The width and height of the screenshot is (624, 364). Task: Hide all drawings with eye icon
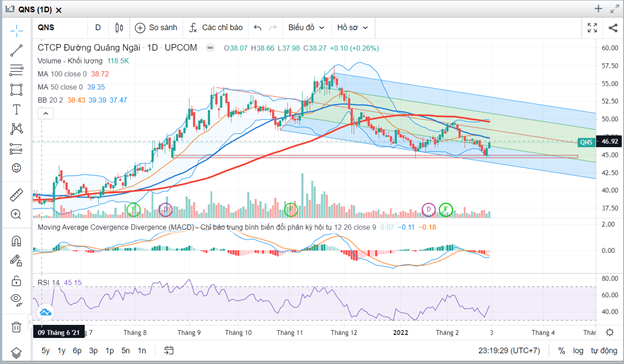(16, 299)
